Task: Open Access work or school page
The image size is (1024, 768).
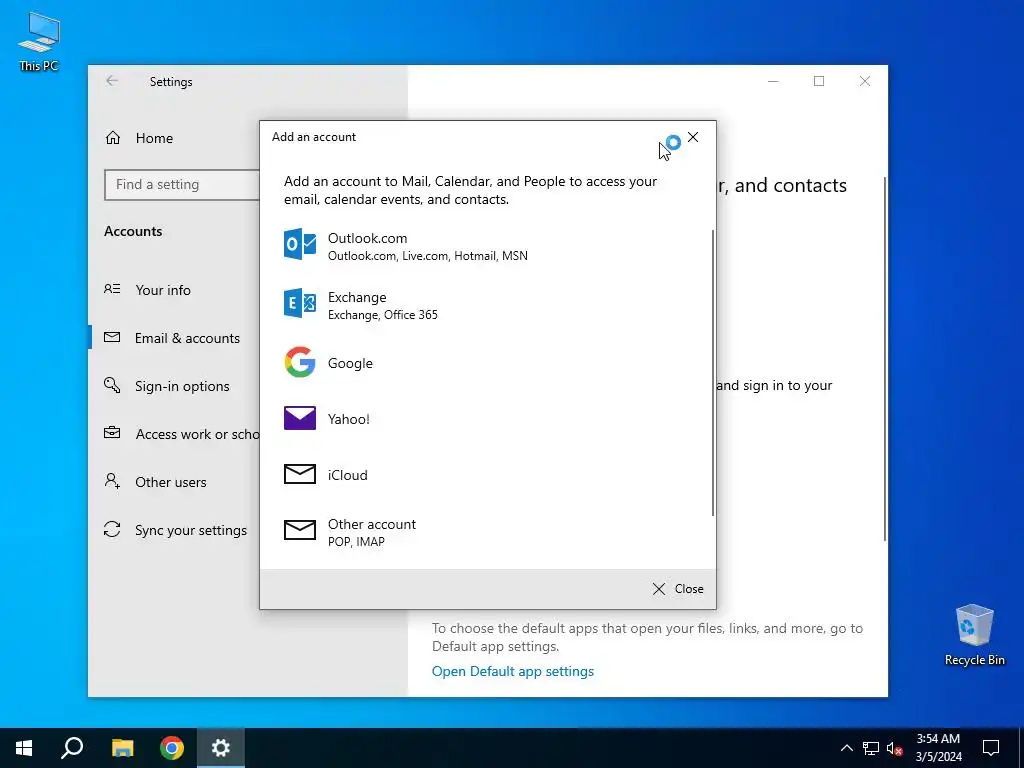Action: point(197,434)
